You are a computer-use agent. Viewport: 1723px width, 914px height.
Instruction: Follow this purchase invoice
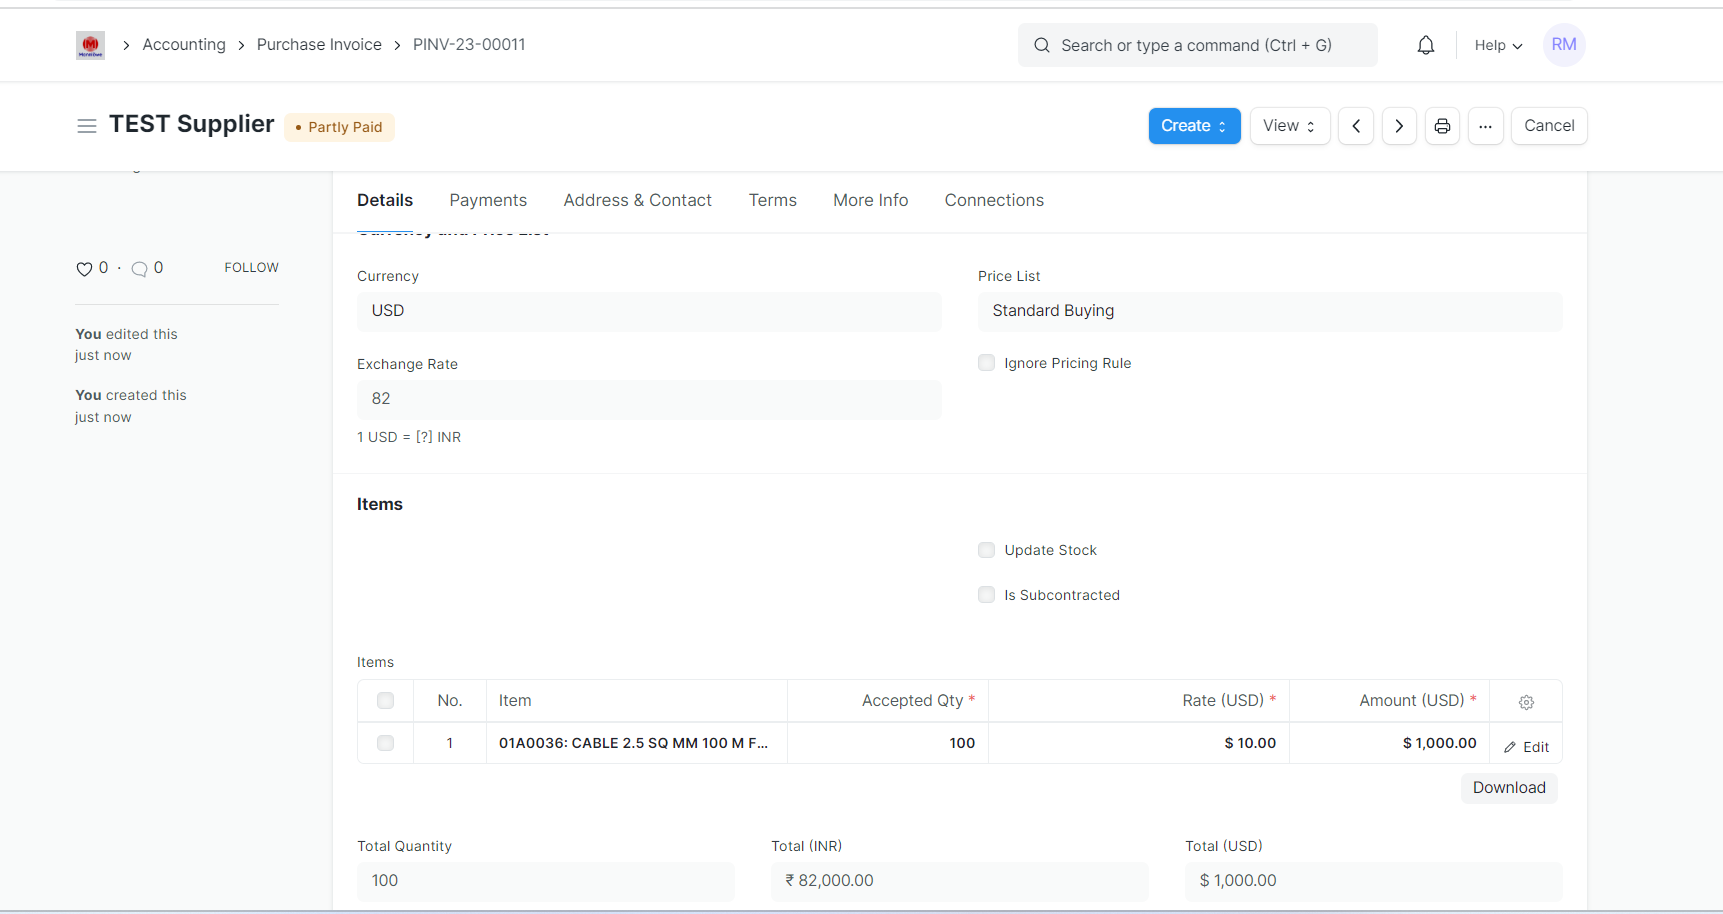pyautogui.click(x=251, y=267)
